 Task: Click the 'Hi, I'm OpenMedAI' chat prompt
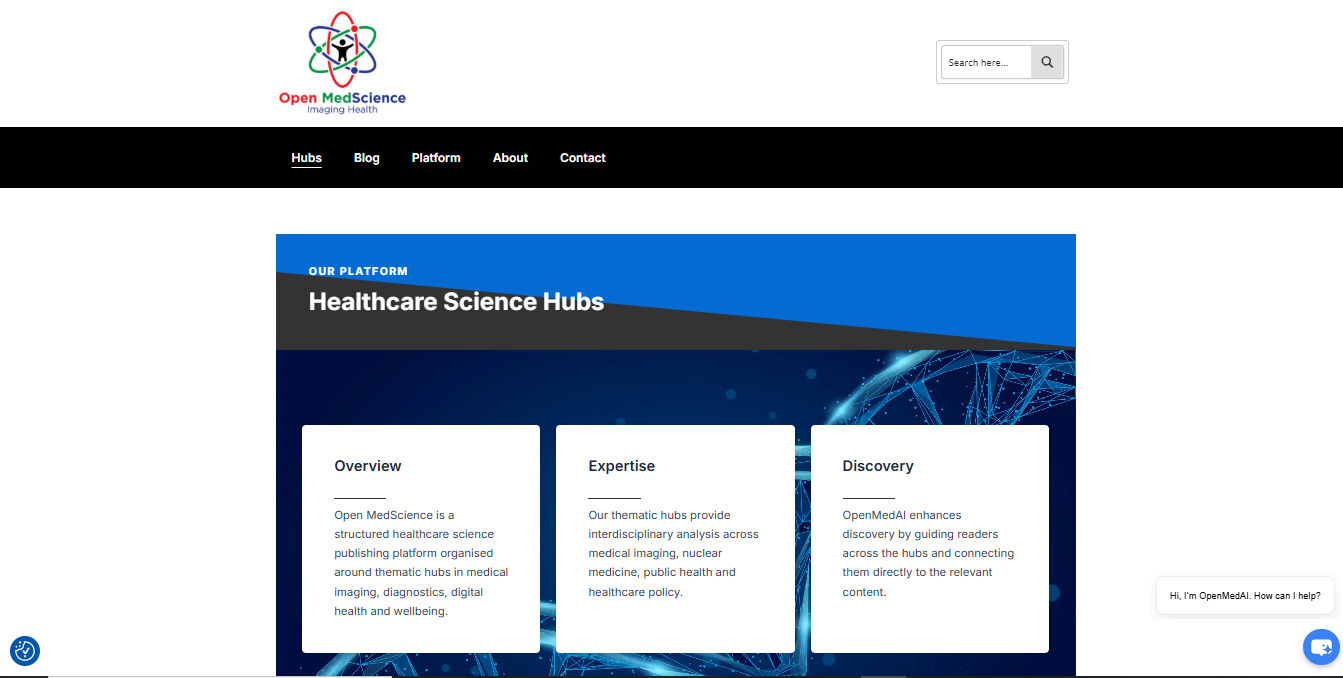(x=1245, y=596)
